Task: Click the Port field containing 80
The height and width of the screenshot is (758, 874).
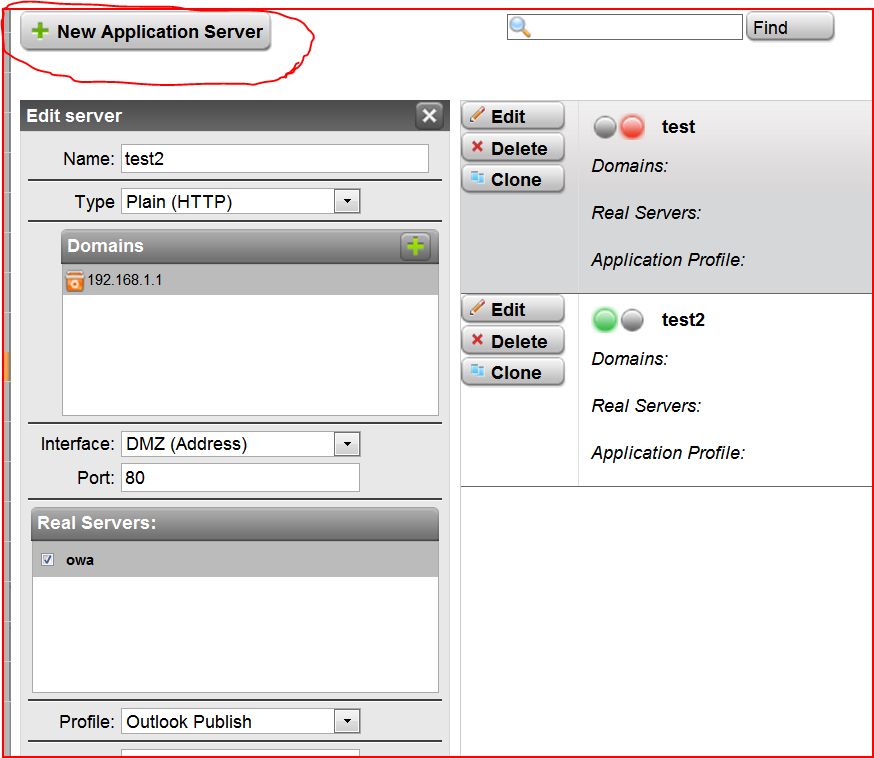Action: 240,478
